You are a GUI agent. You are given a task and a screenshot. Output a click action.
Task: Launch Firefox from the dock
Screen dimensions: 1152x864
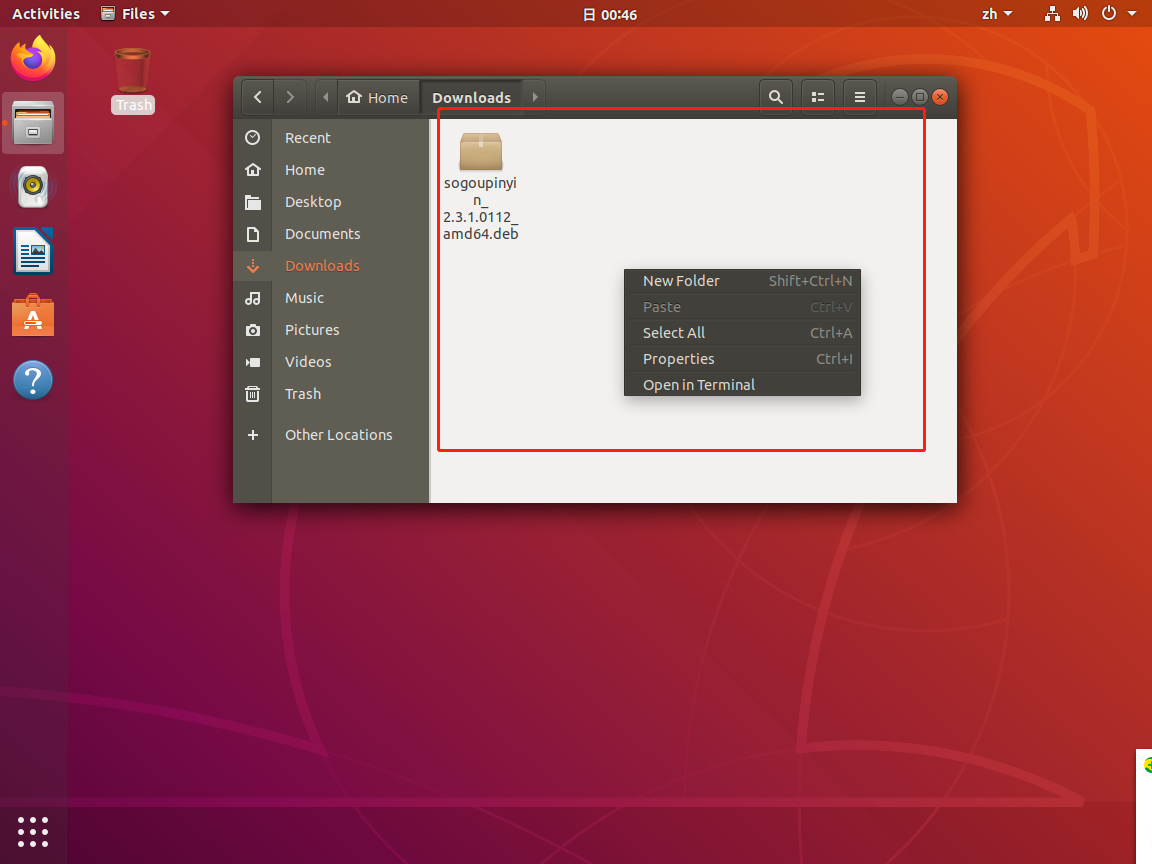pyautogui.click(x=33, y=59)
